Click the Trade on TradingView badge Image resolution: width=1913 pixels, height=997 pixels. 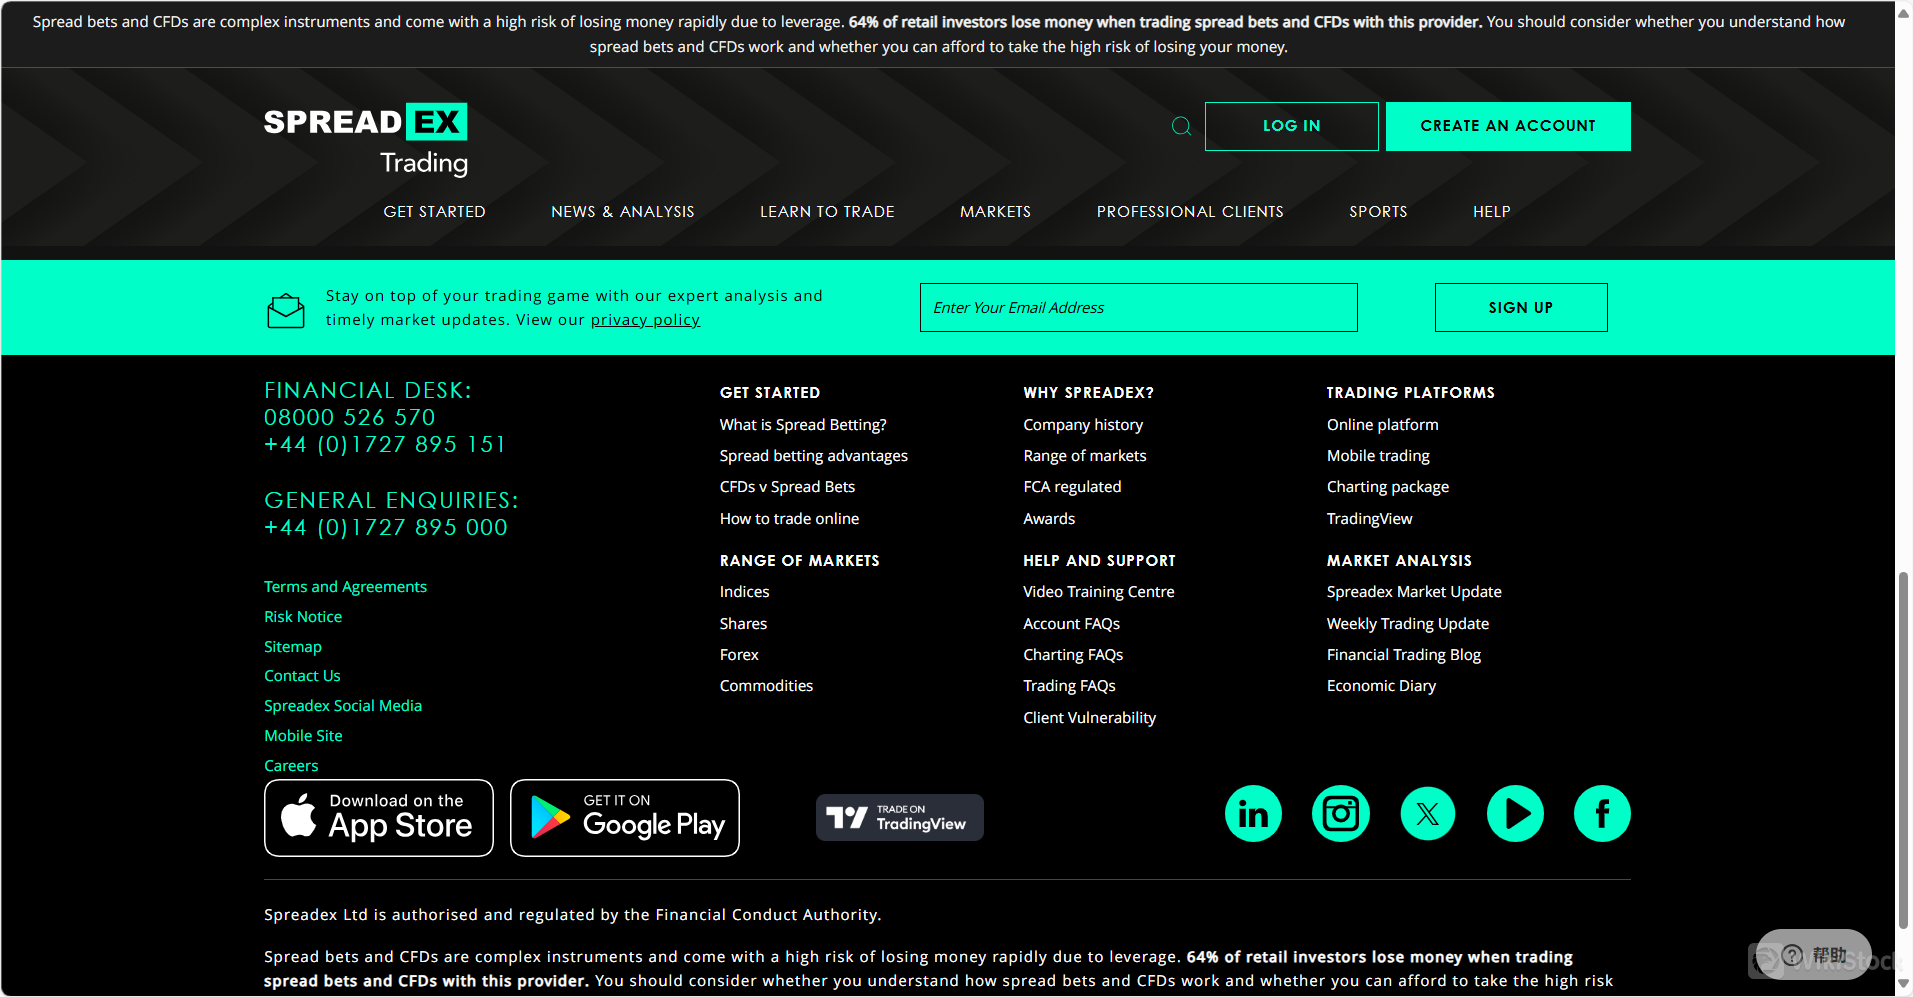coord(900,818)
